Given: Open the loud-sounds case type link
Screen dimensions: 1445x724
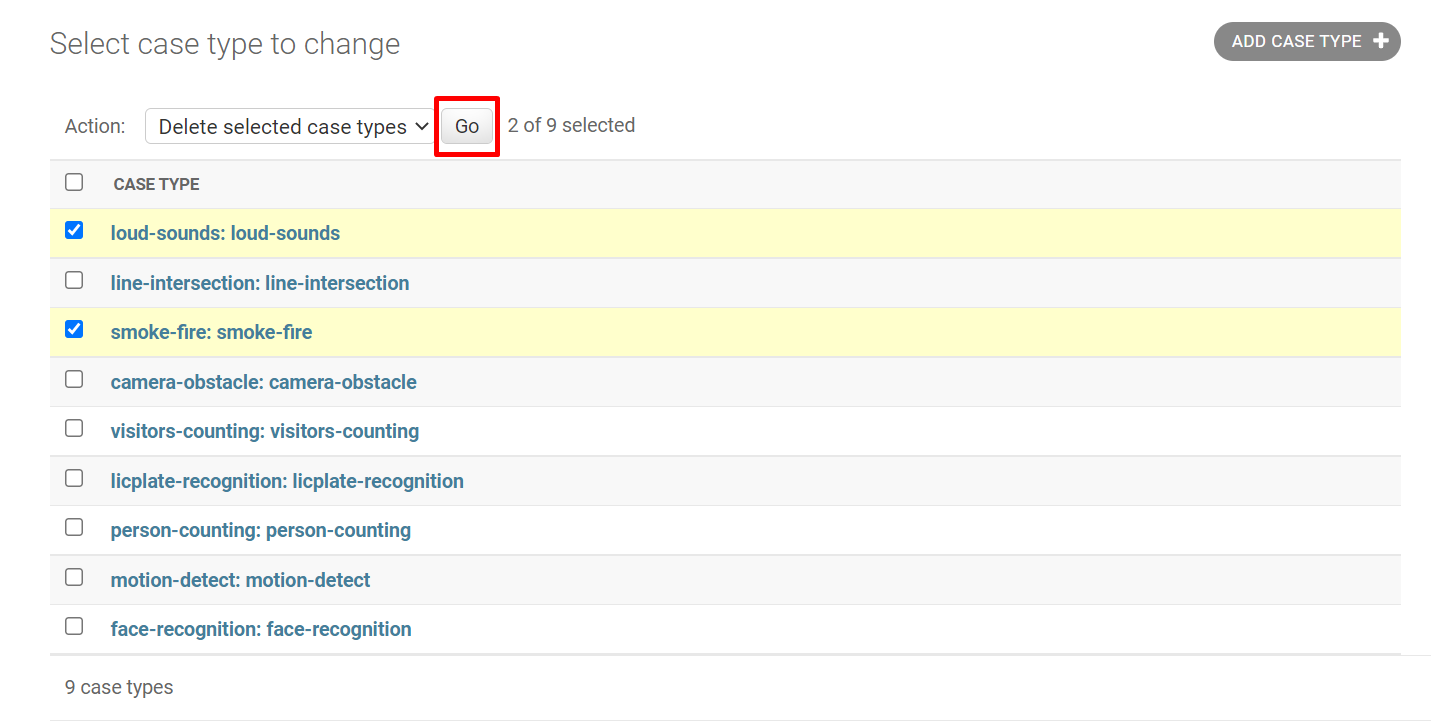Looking at the screenshot, I should click(225, 234).
